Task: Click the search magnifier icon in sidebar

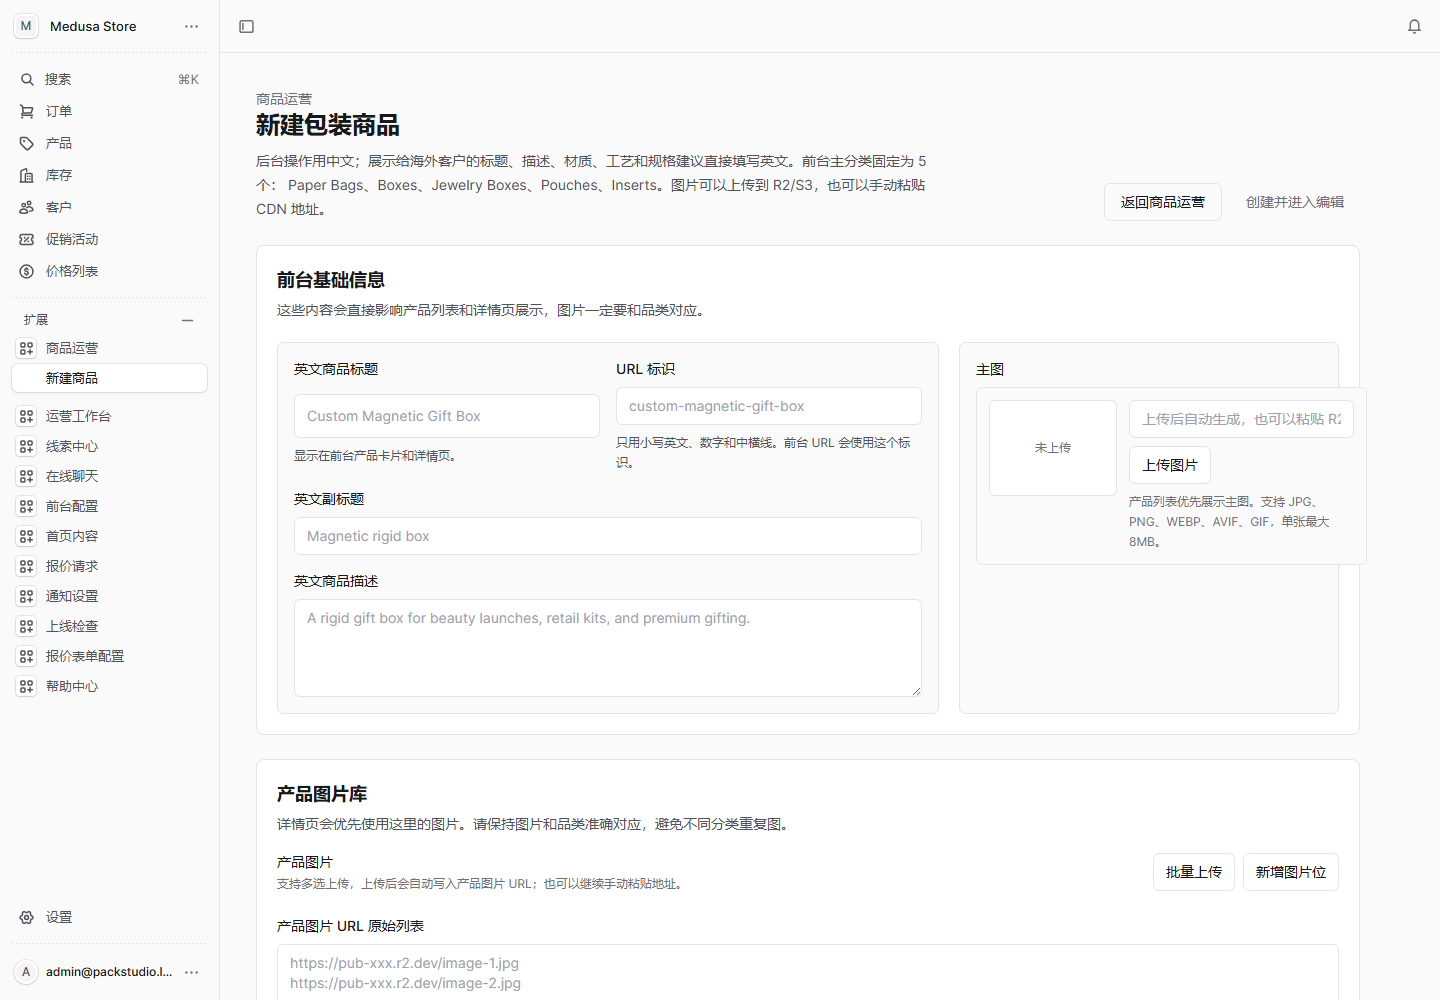Action: click(27, 79)
